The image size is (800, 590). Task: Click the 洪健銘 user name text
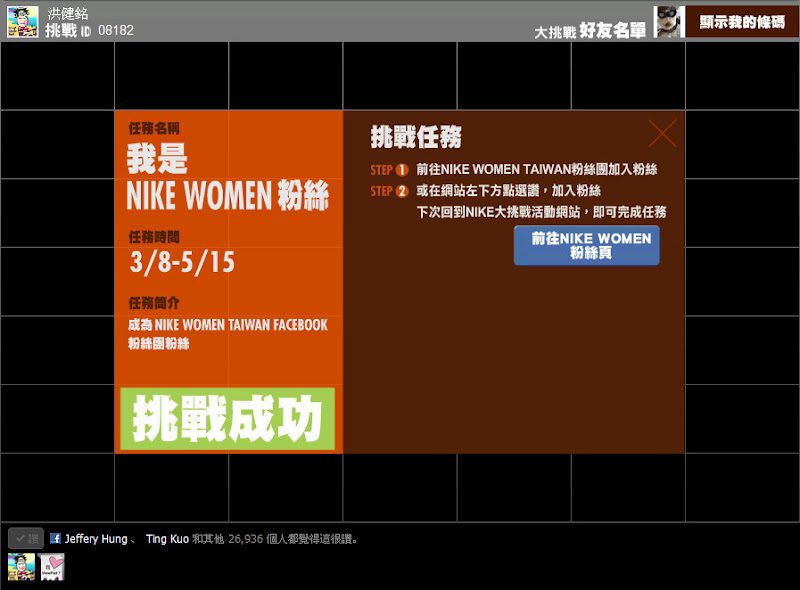click(x=67, y=13)
